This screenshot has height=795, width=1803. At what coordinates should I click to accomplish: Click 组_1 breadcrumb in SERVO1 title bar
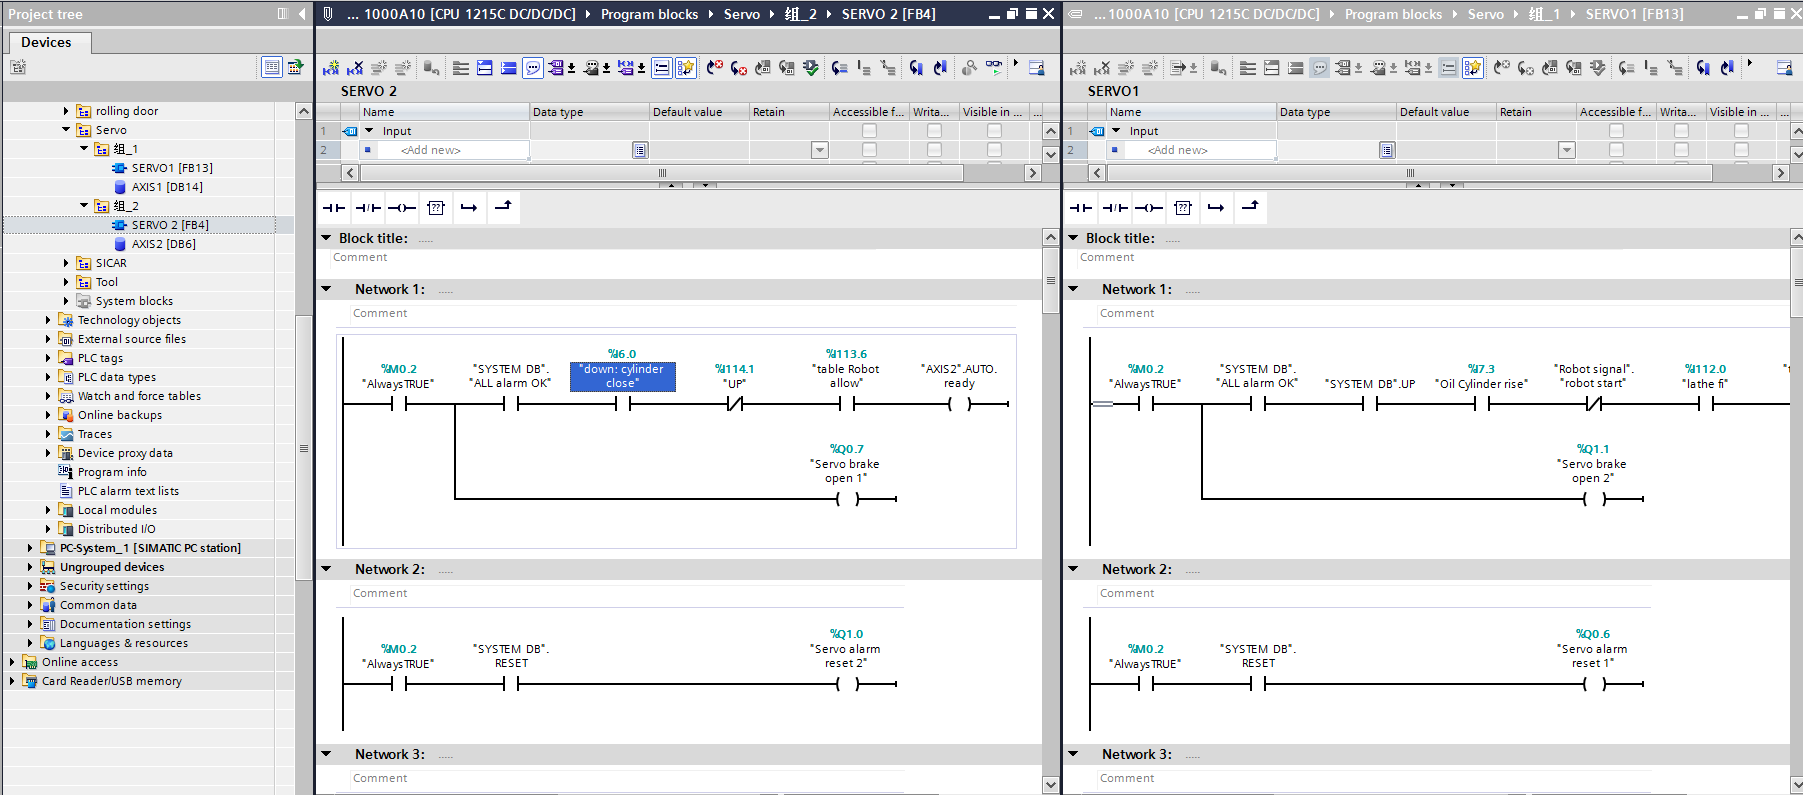click(1544, 14)
